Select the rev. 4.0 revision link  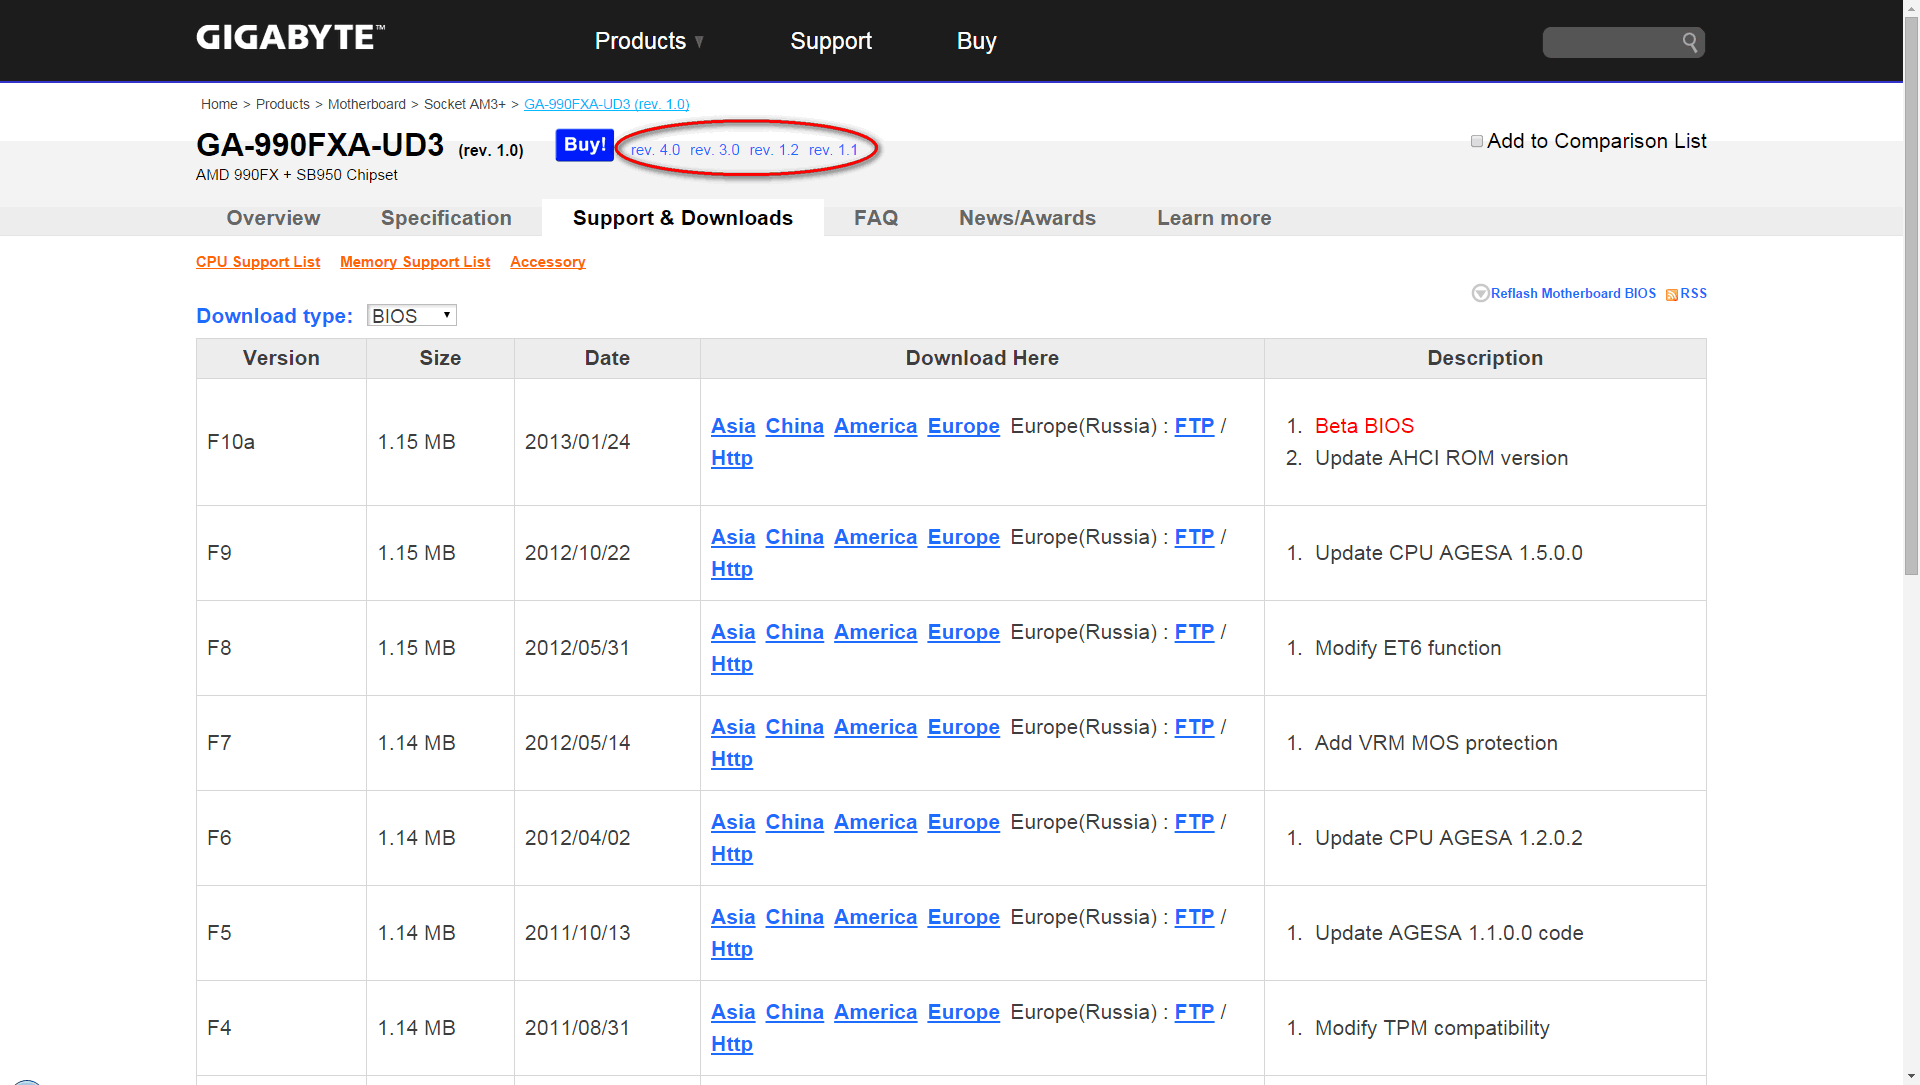click(655, 150)
